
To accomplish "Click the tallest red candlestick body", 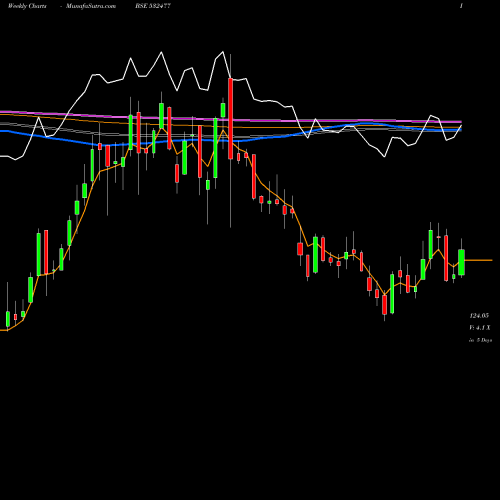I will [x=230, y=118].
